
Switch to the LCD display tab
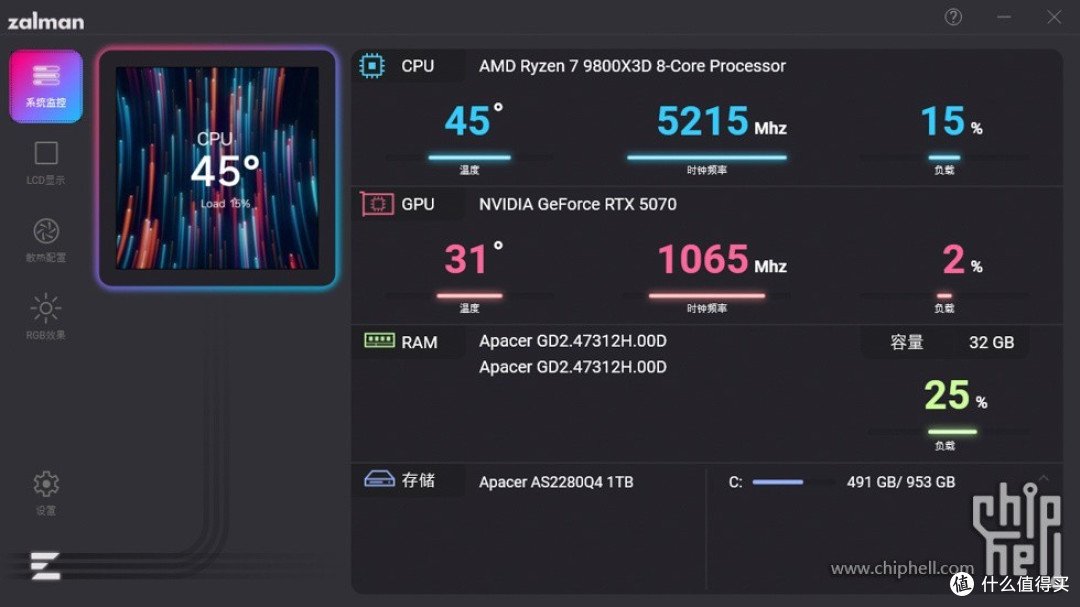pos(46,163)
